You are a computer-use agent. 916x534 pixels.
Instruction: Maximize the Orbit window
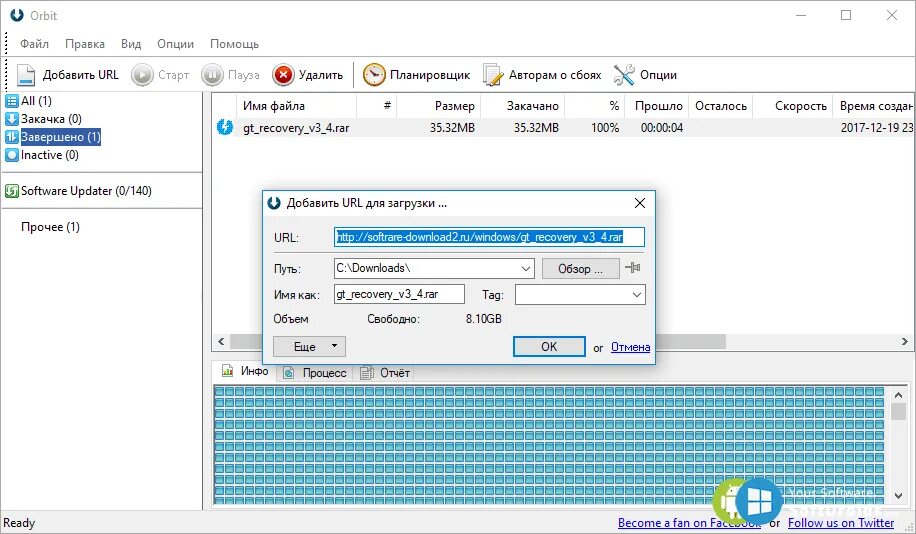(846, 15)
